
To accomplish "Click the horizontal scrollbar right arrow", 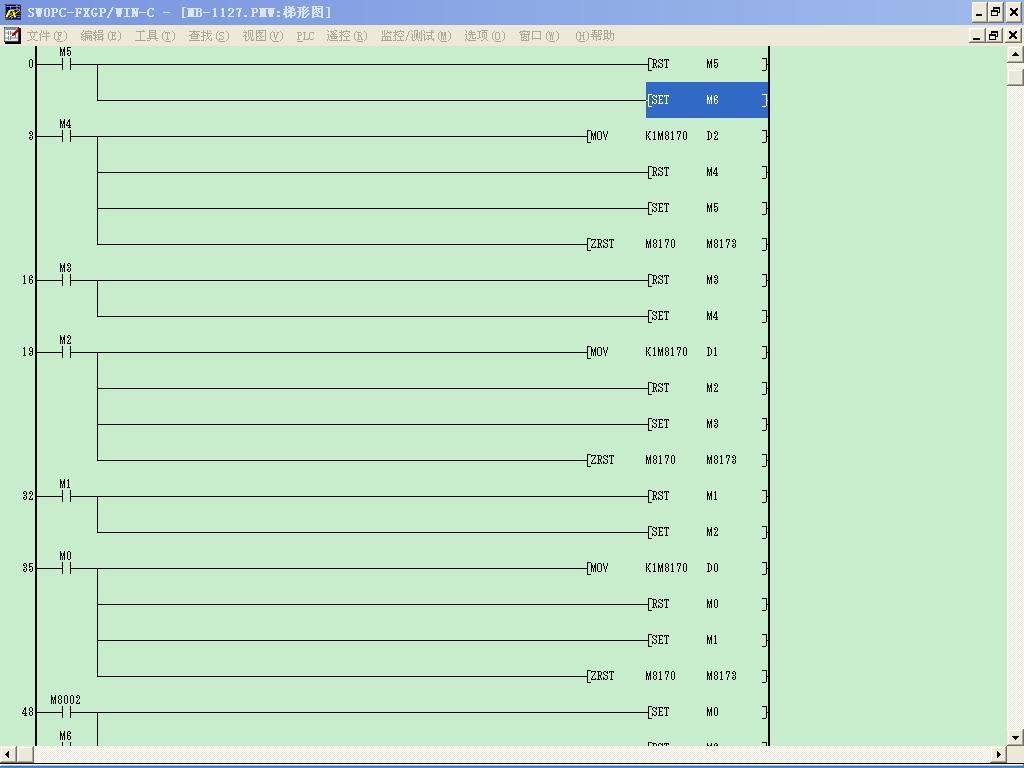I will point(998,754).
